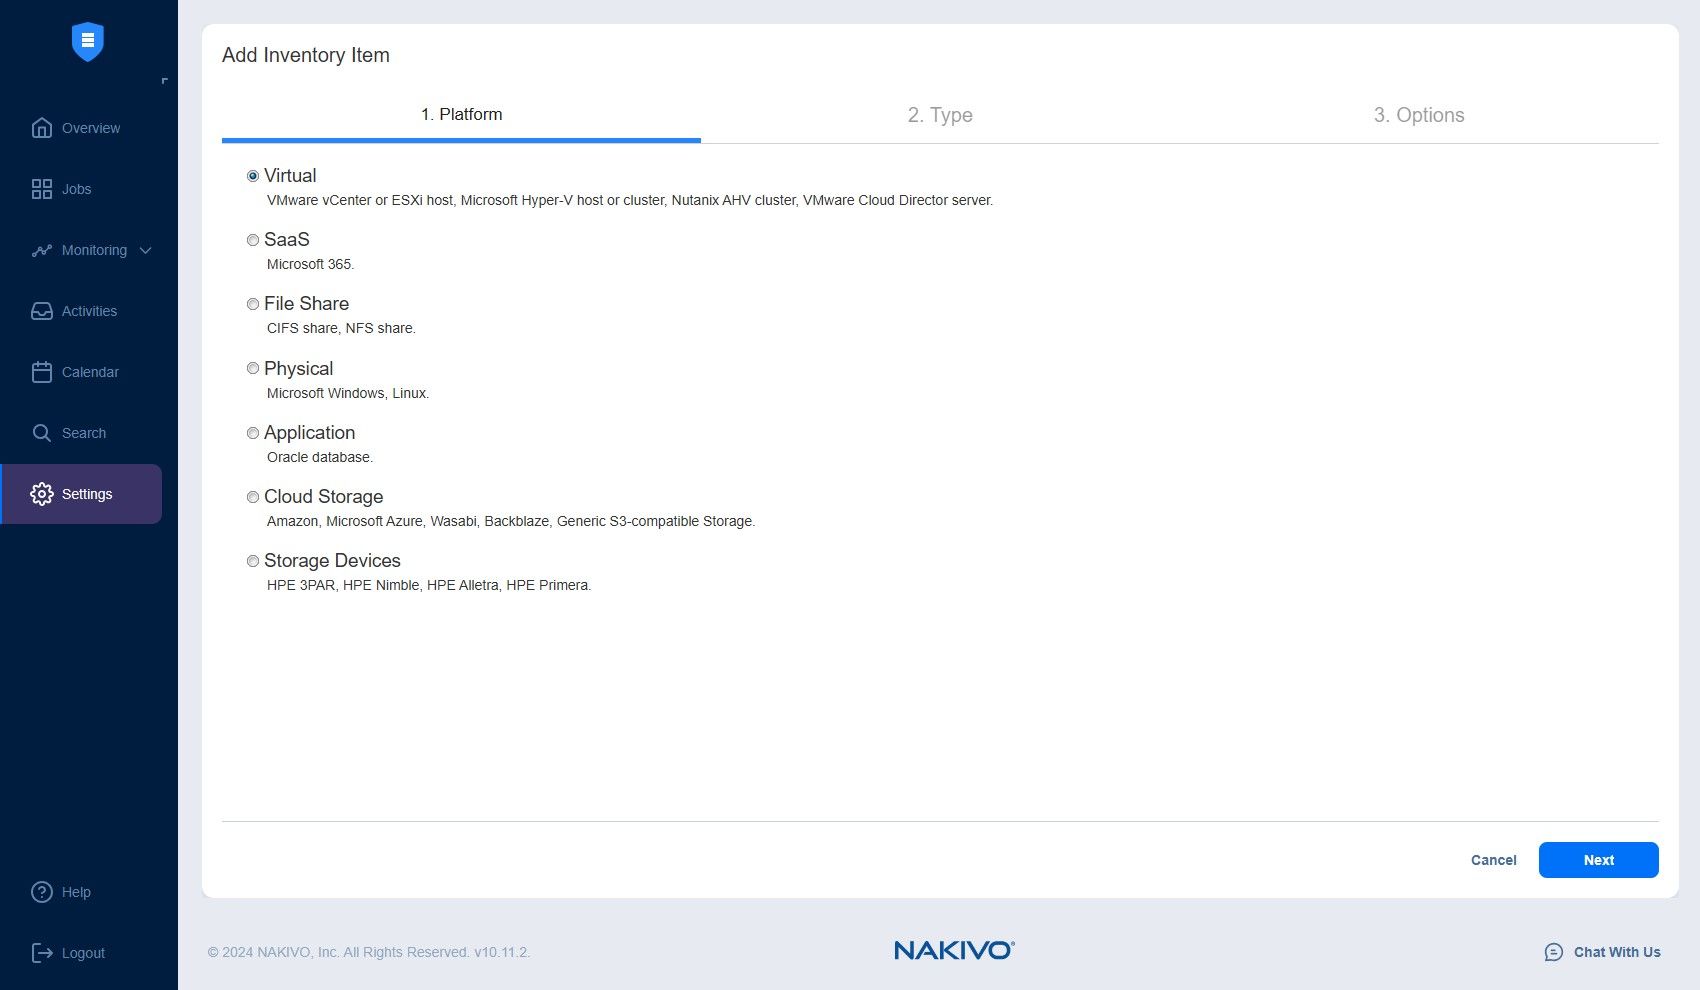The height and width of the screenshot is (990, 1700).
Task: Pick the Storage Devices option
Action: click(x=252, y=561)
